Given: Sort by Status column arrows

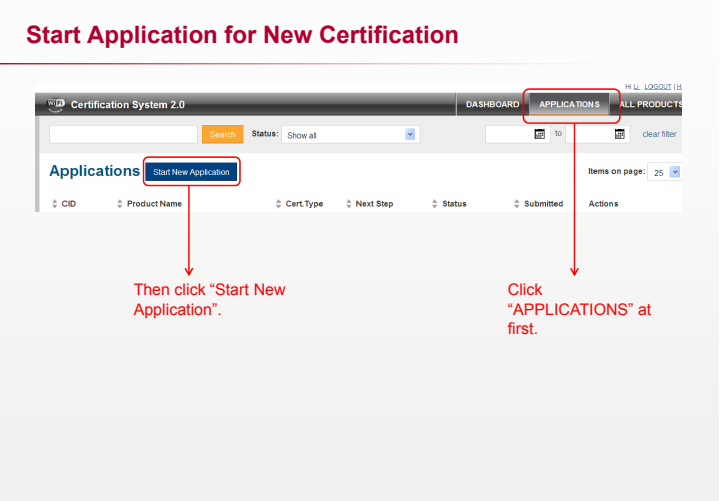Looking at the screenshot, I should [x=435, y=204].
